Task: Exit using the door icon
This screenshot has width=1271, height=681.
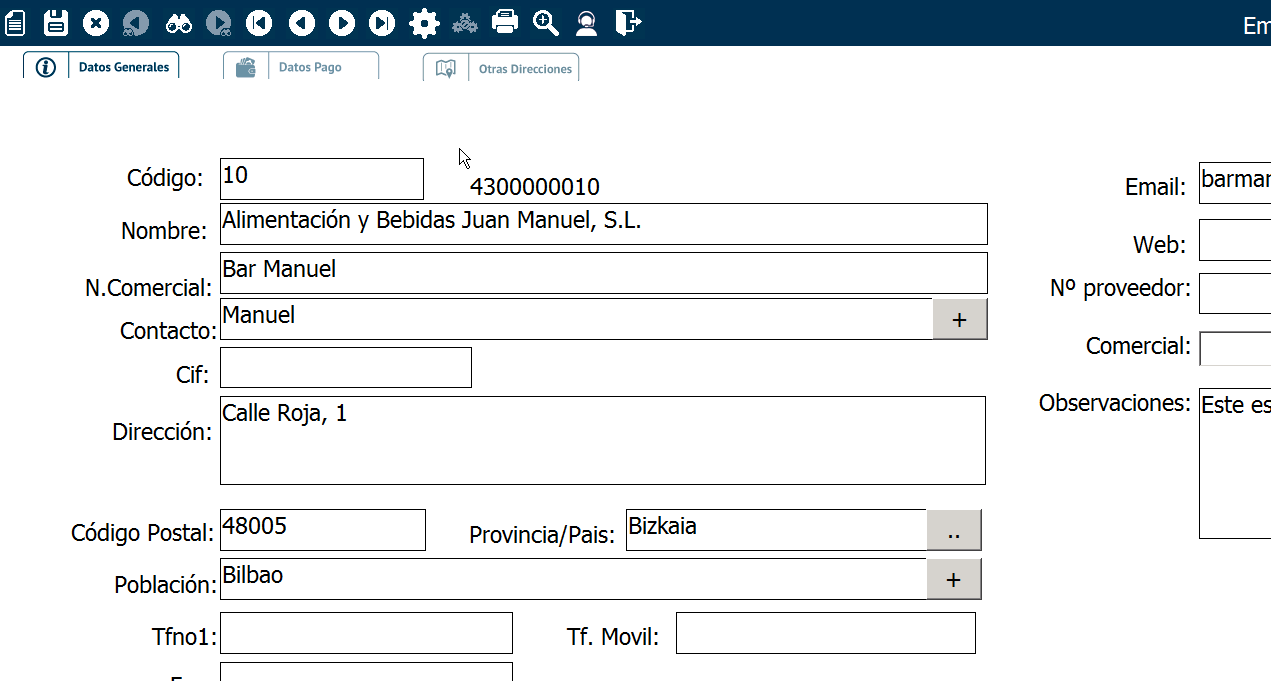Action: pyautogui.click(x=628, y=22)
